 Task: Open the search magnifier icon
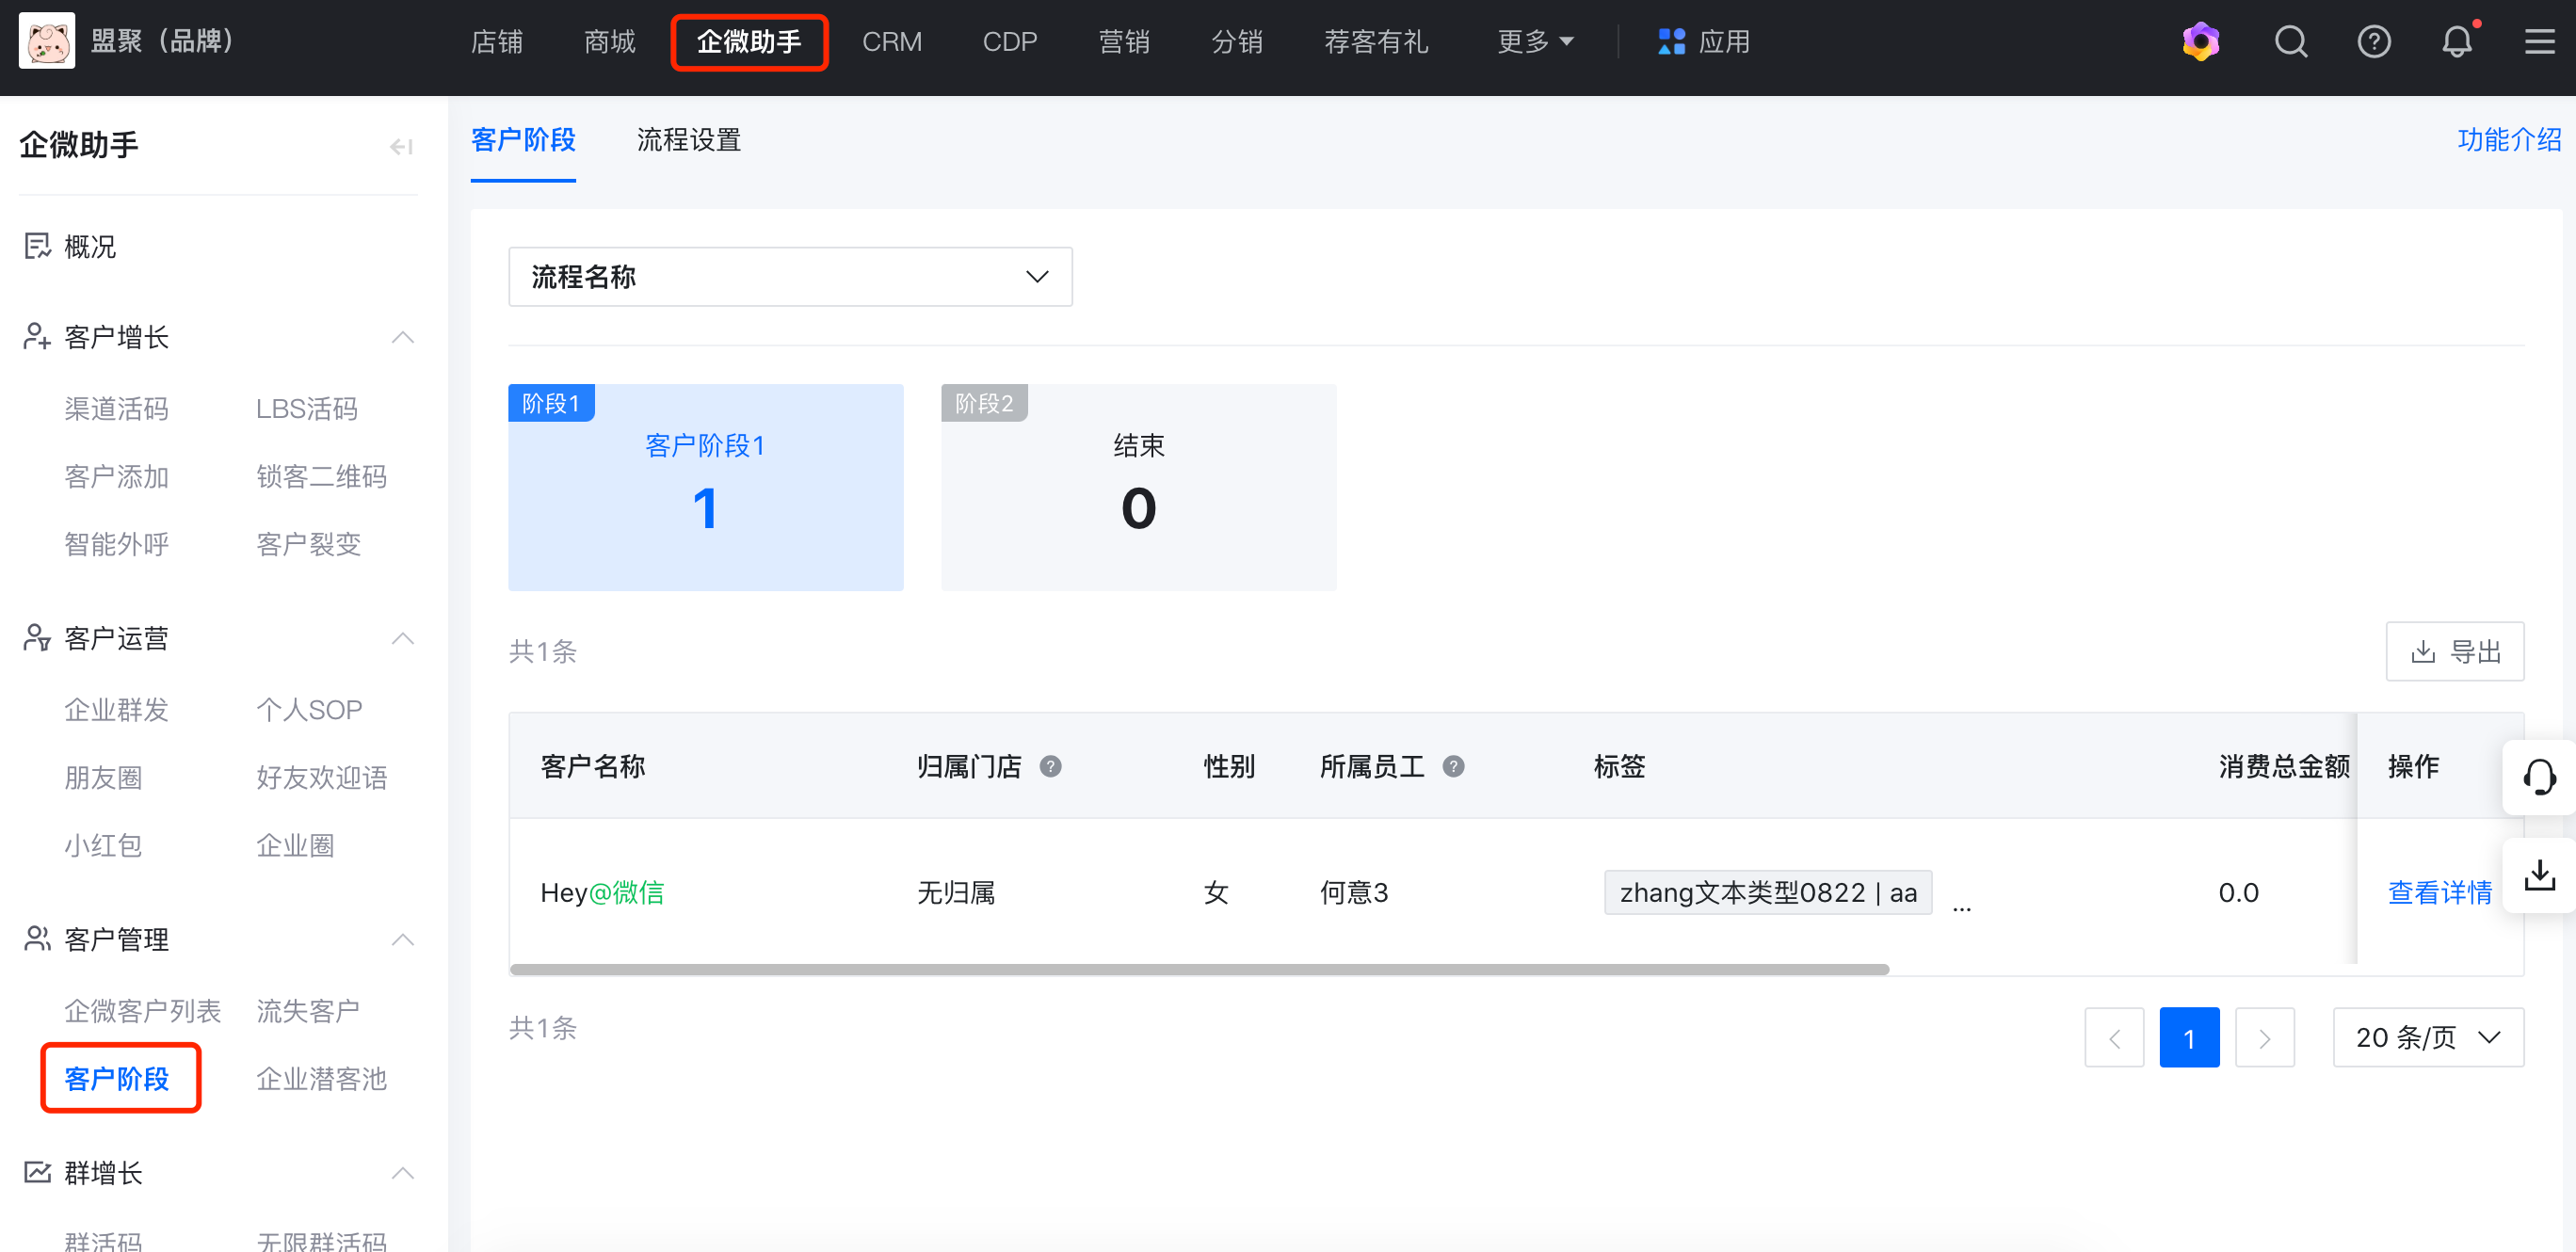tap(2290, 41)
